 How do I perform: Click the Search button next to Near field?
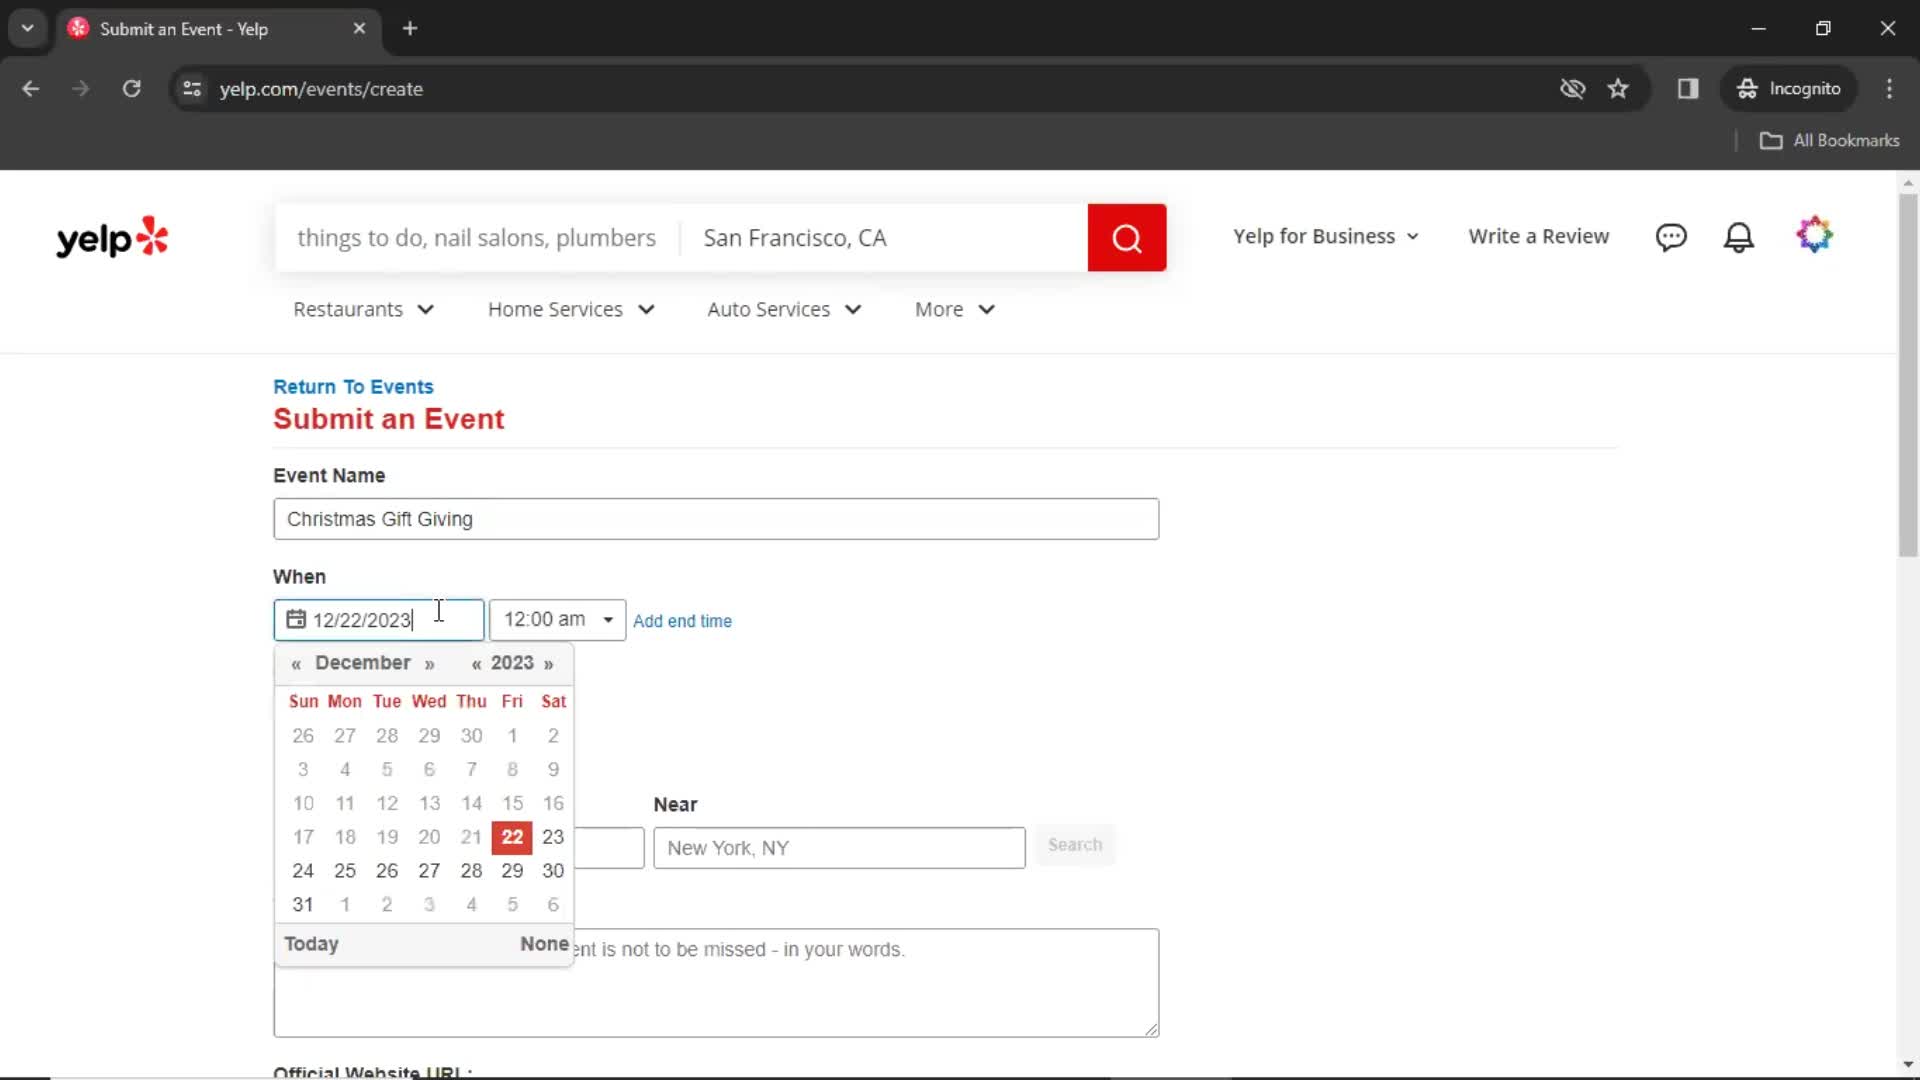(x=1075, y=845)
